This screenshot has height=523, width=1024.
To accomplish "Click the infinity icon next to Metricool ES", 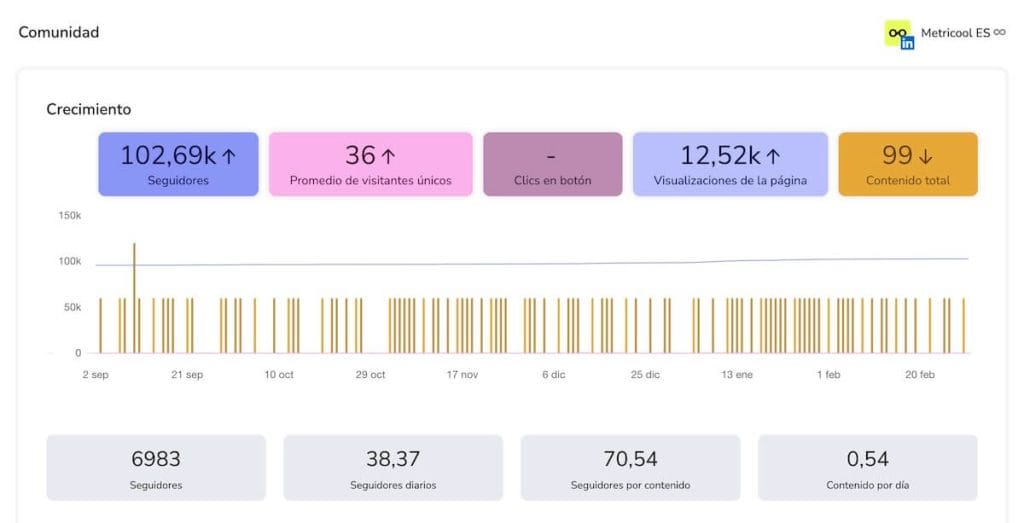I will [x=999, y=32].
